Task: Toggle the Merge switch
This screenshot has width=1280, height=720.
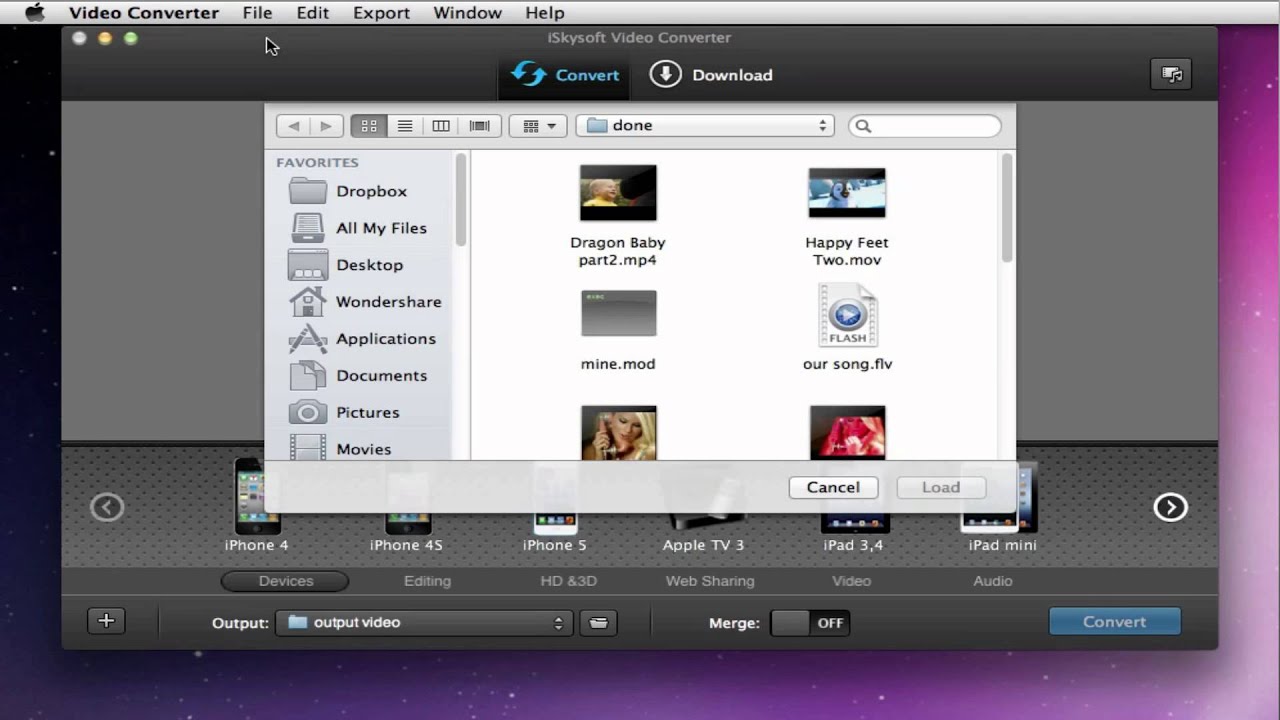Action: tap(810, 623)
